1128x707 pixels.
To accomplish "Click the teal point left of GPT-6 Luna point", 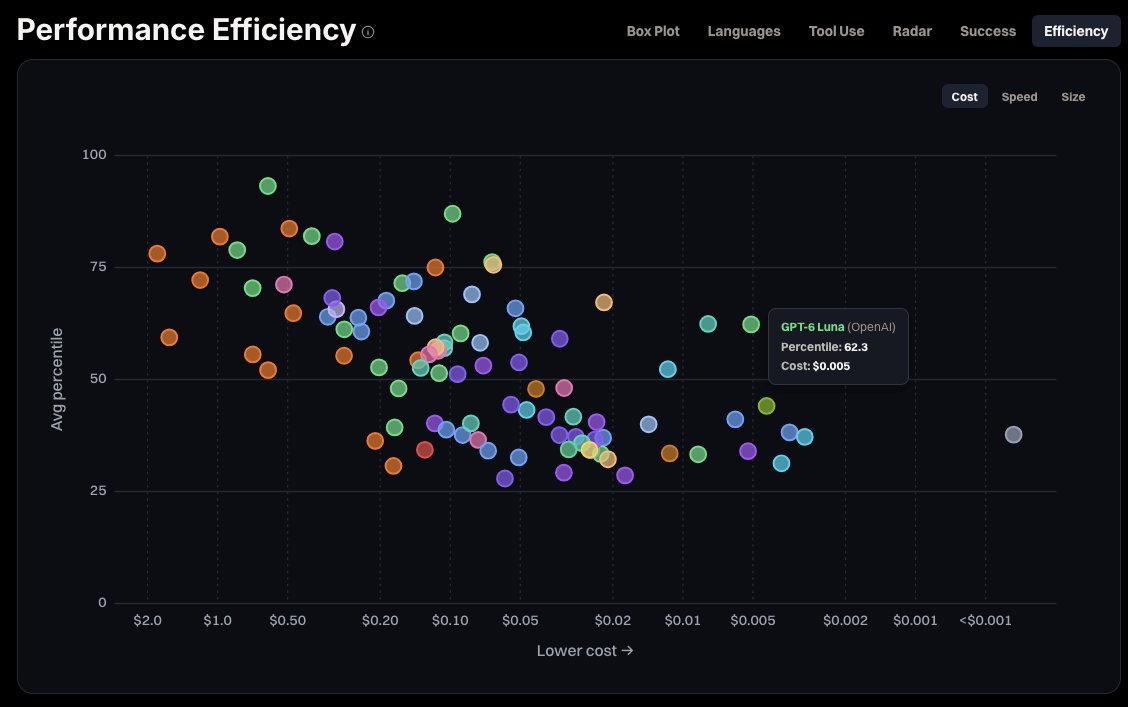I will 708,324.
